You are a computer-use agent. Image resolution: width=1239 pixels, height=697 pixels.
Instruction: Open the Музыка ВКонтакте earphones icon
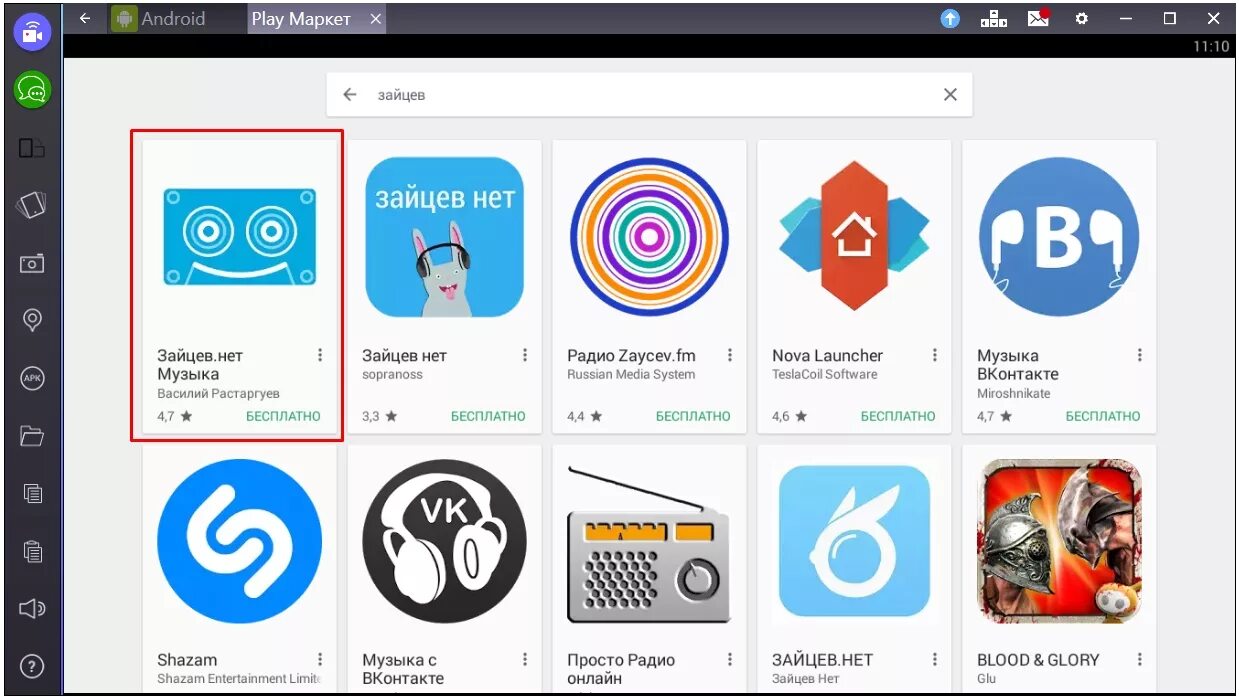click(x=1059, y=237)
